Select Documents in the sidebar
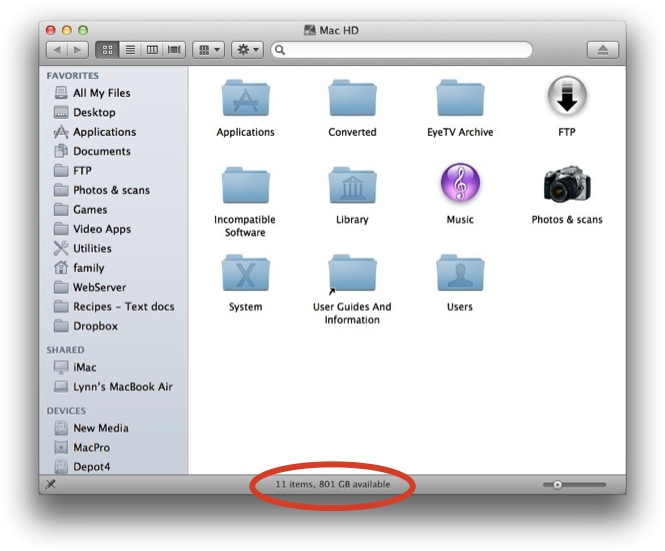665x551 pixels. [x=113, y=151]
